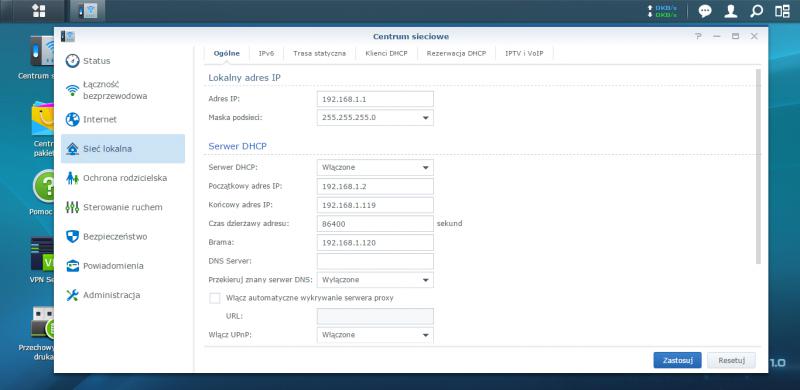Expand the Maska podsieci dropdown
The width and height of the screenshot is (800, 390).
(426, 118)
